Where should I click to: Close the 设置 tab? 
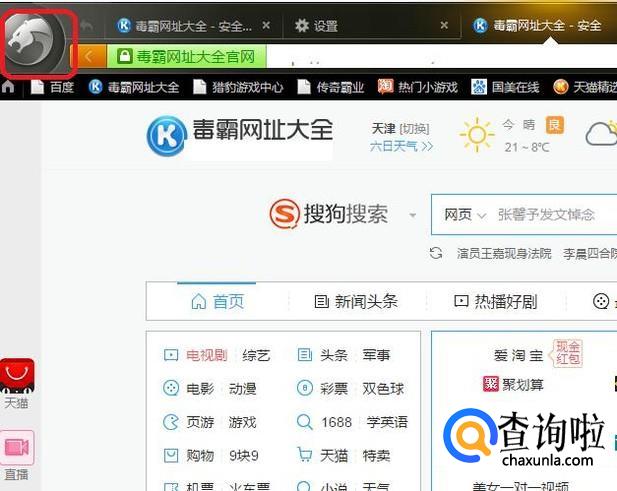[x=444, y=25]
